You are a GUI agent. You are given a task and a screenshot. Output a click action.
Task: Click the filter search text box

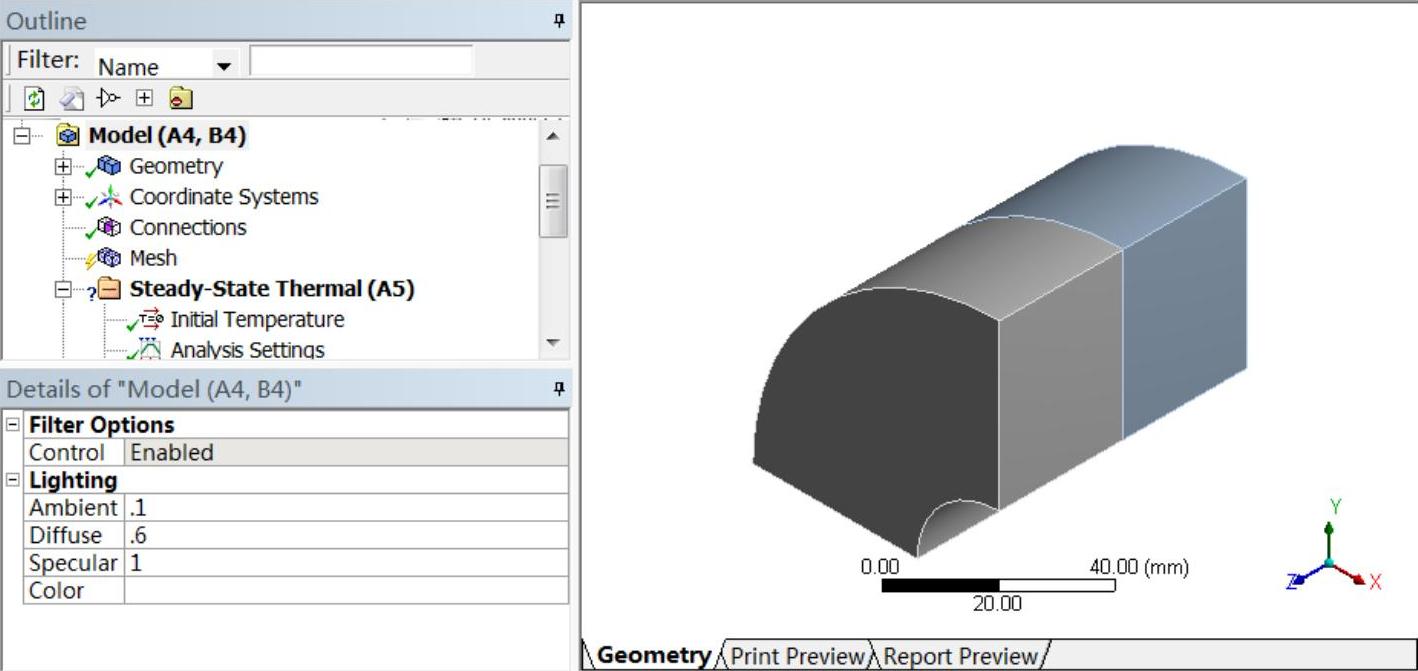(360, 62)
